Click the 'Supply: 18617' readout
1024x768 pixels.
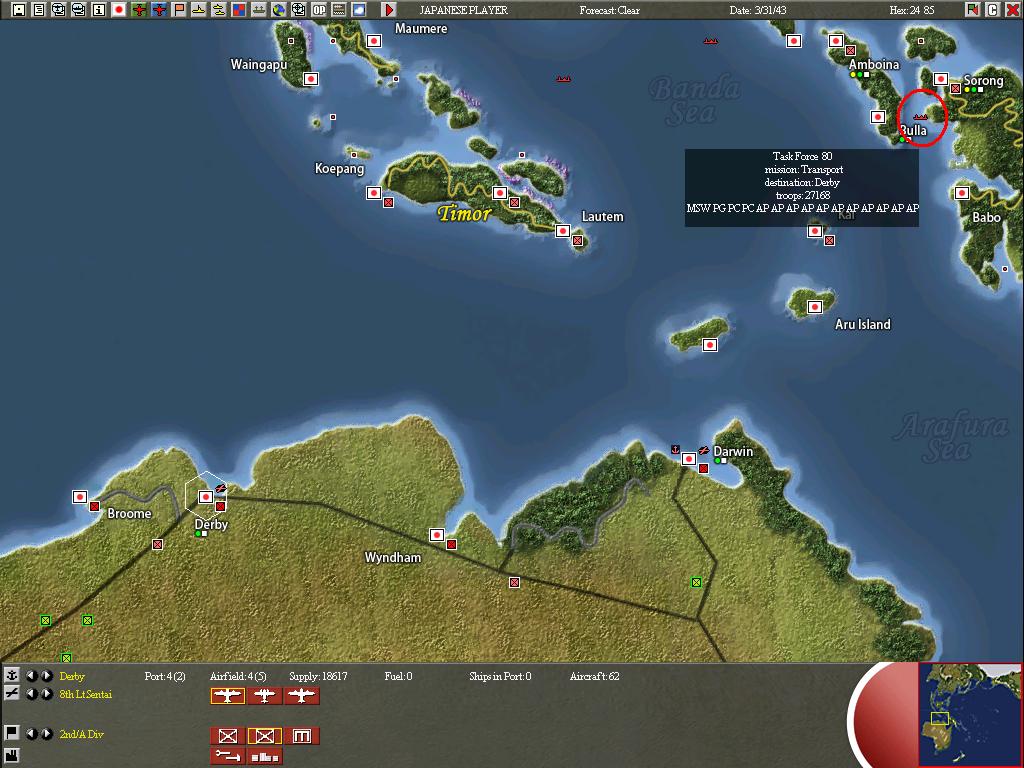[318, 676]
